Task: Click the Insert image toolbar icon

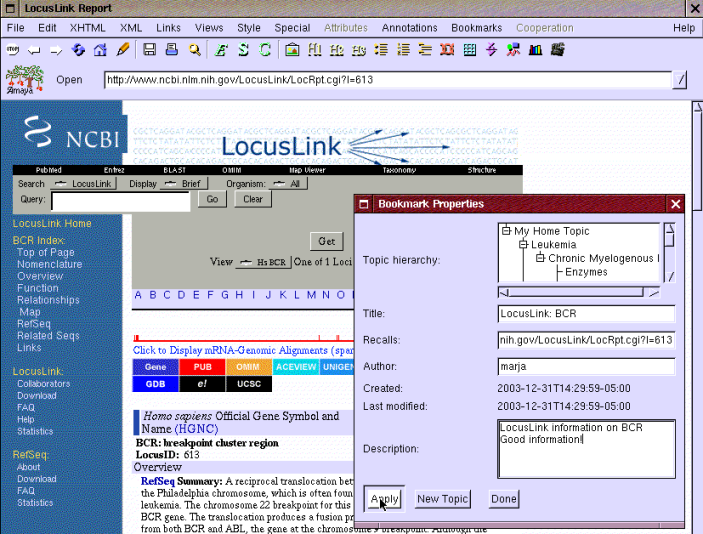Action: (x=292, y=49)
